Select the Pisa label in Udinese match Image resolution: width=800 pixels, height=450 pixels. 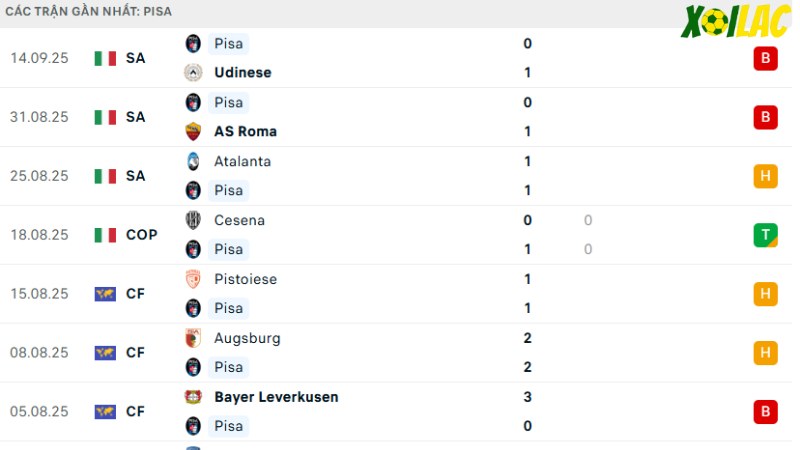click(x=228, y=44)
